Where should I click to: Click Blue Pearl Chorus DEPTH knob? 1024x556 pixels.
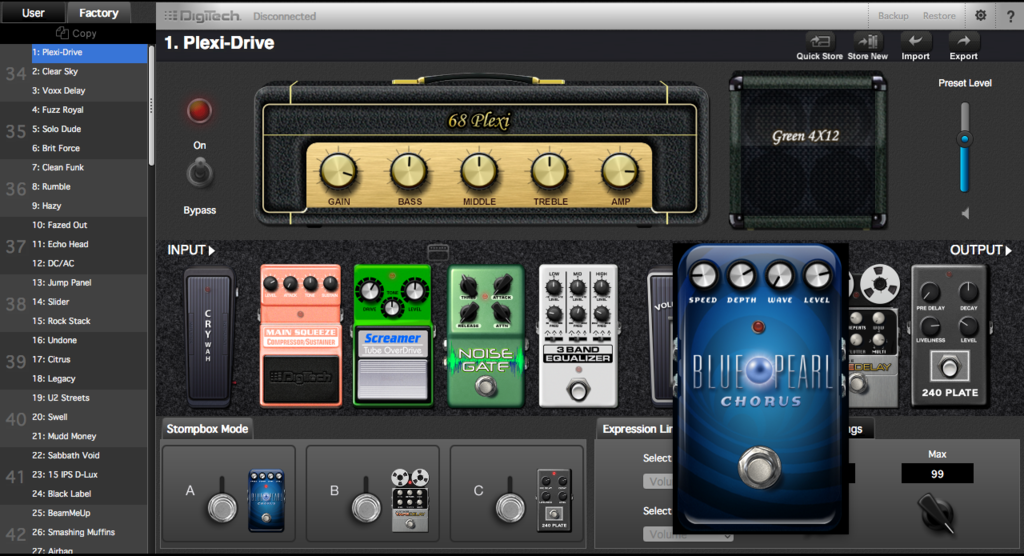point(741,276)
